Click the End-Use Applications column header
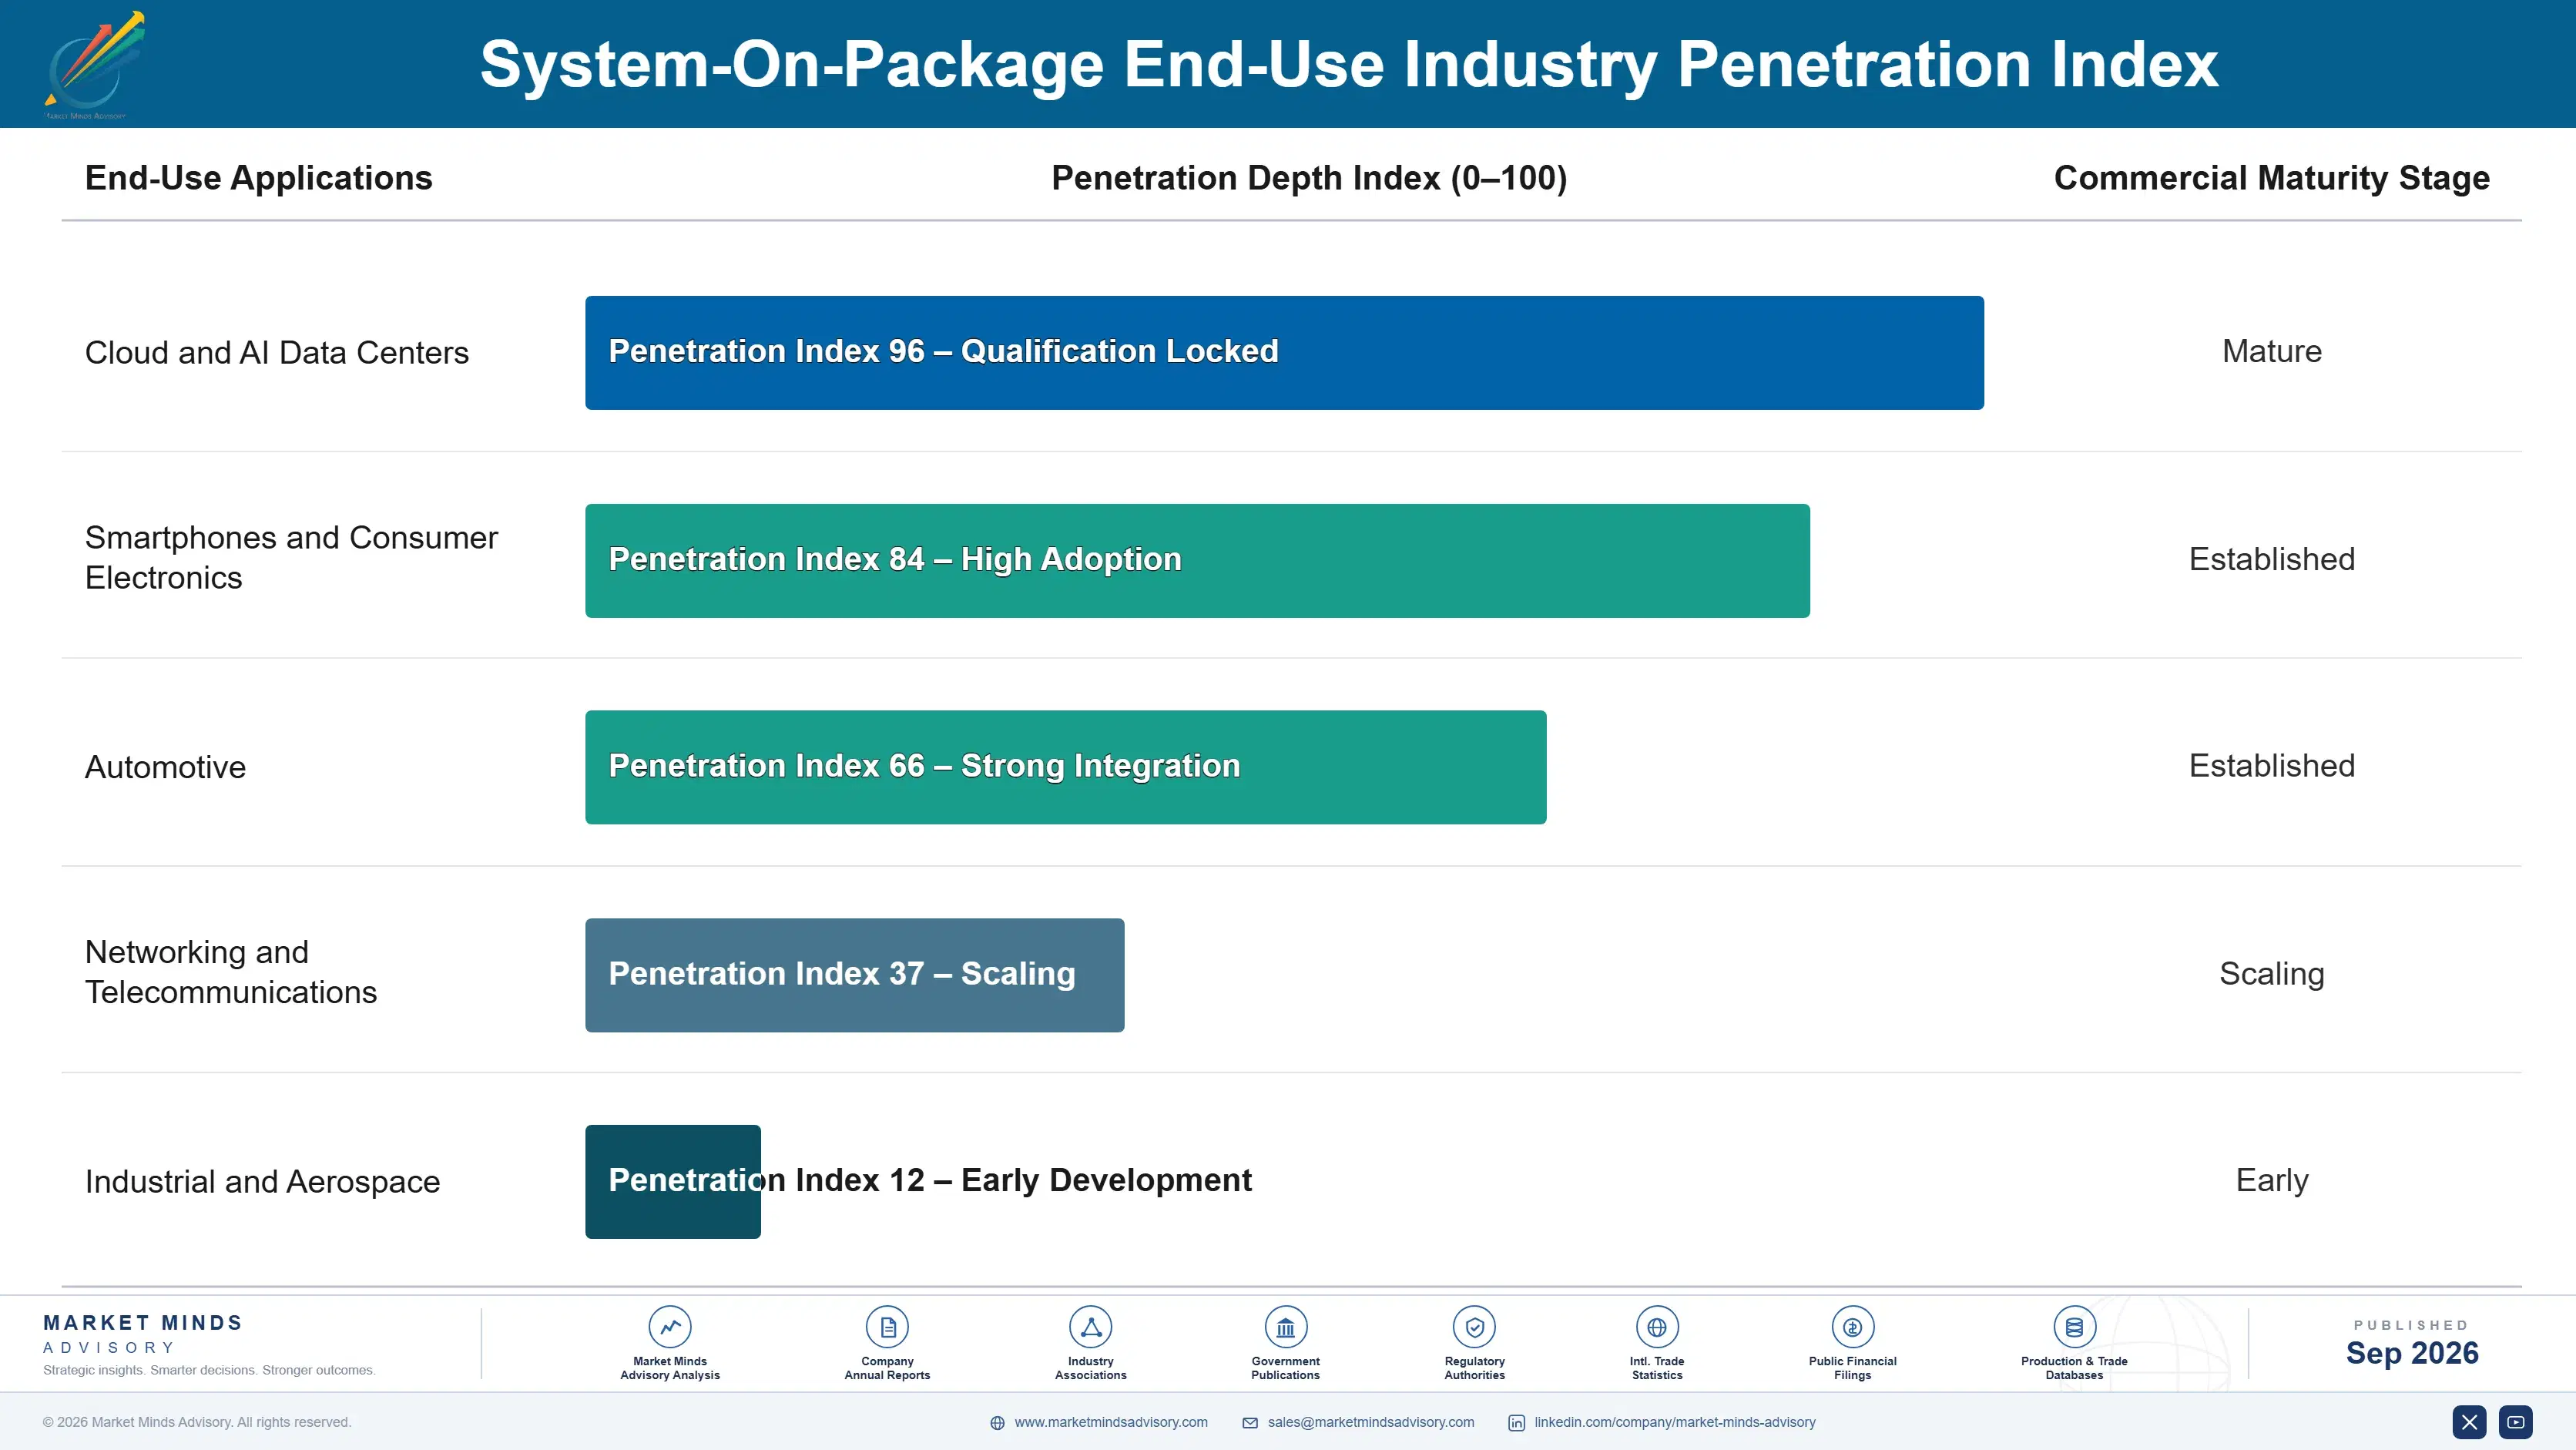 click(x=259, y=178)
